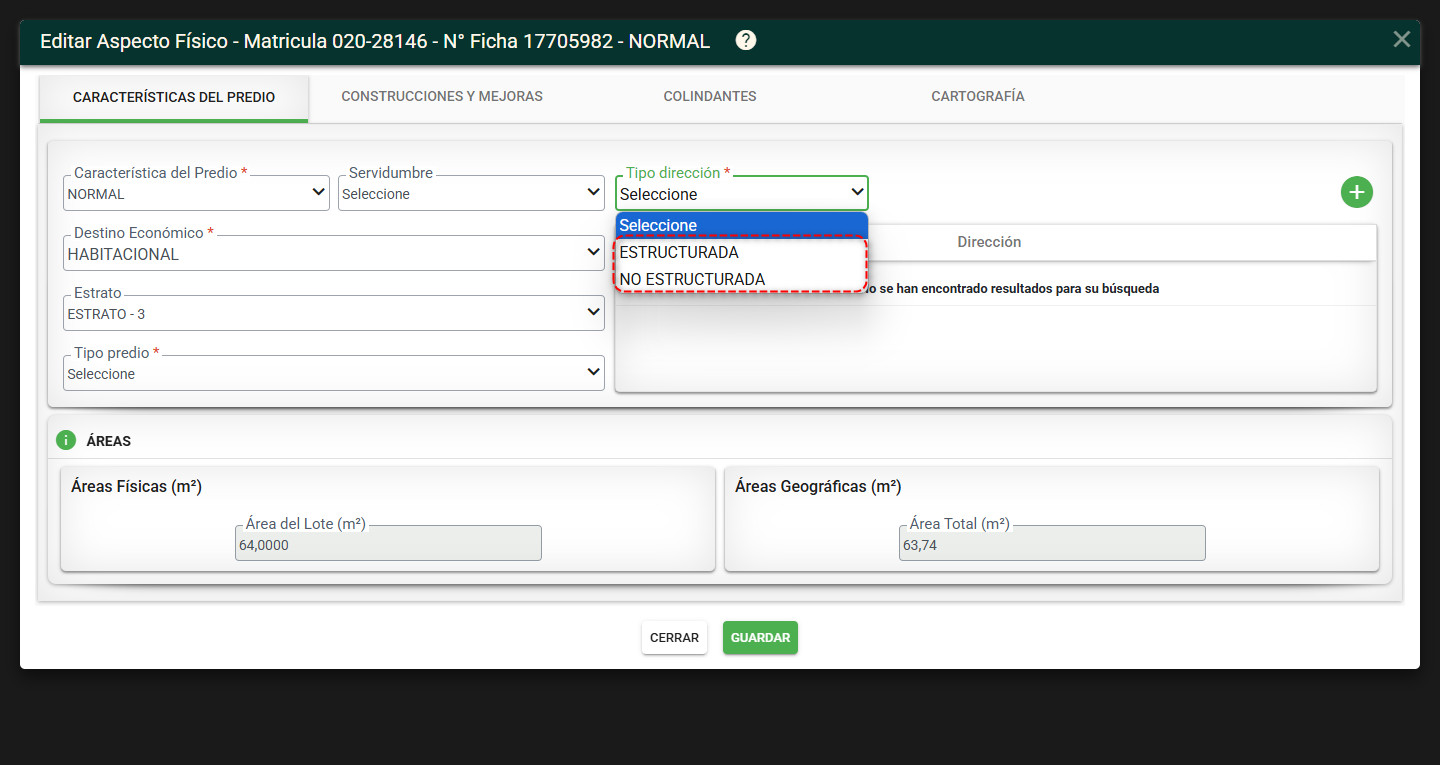Expand the Servidumbre dropdown
1440x765 pixels.
tap(471, 193)
